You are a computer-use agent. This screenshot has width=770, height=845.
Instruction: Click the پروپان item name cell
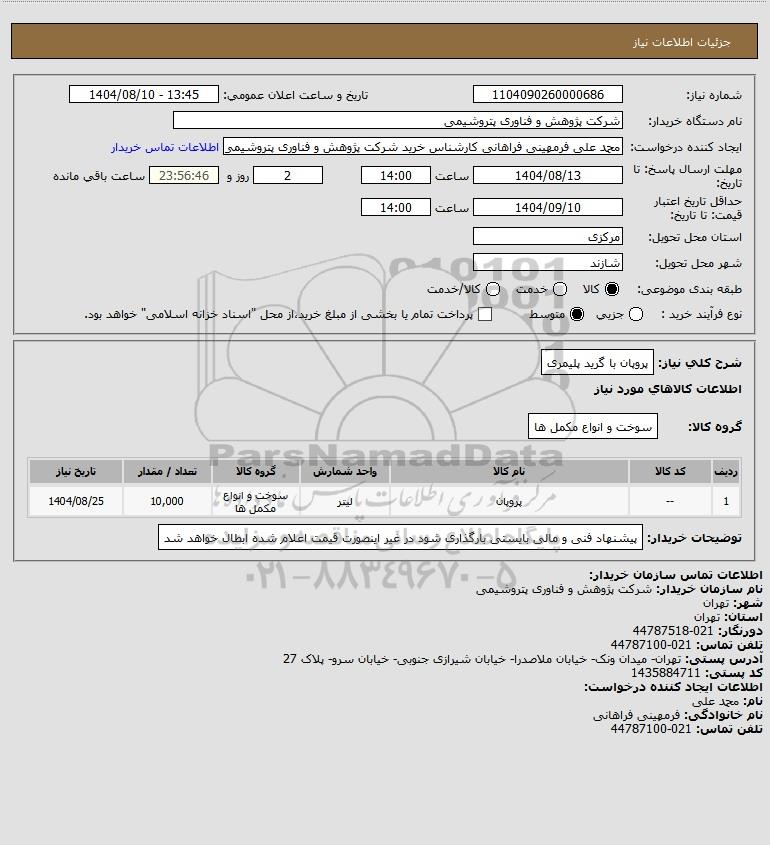click(x=509, y=501)
